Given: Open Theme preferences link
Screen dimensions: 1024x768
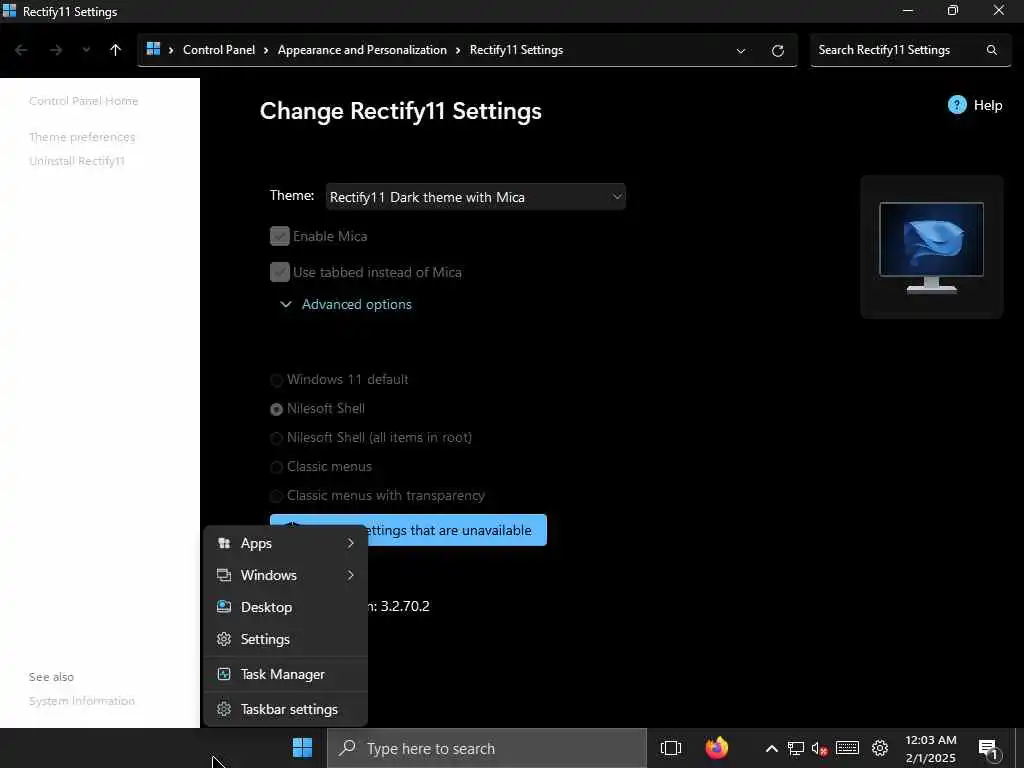Looking at the screenshot, I should (82, 137).
